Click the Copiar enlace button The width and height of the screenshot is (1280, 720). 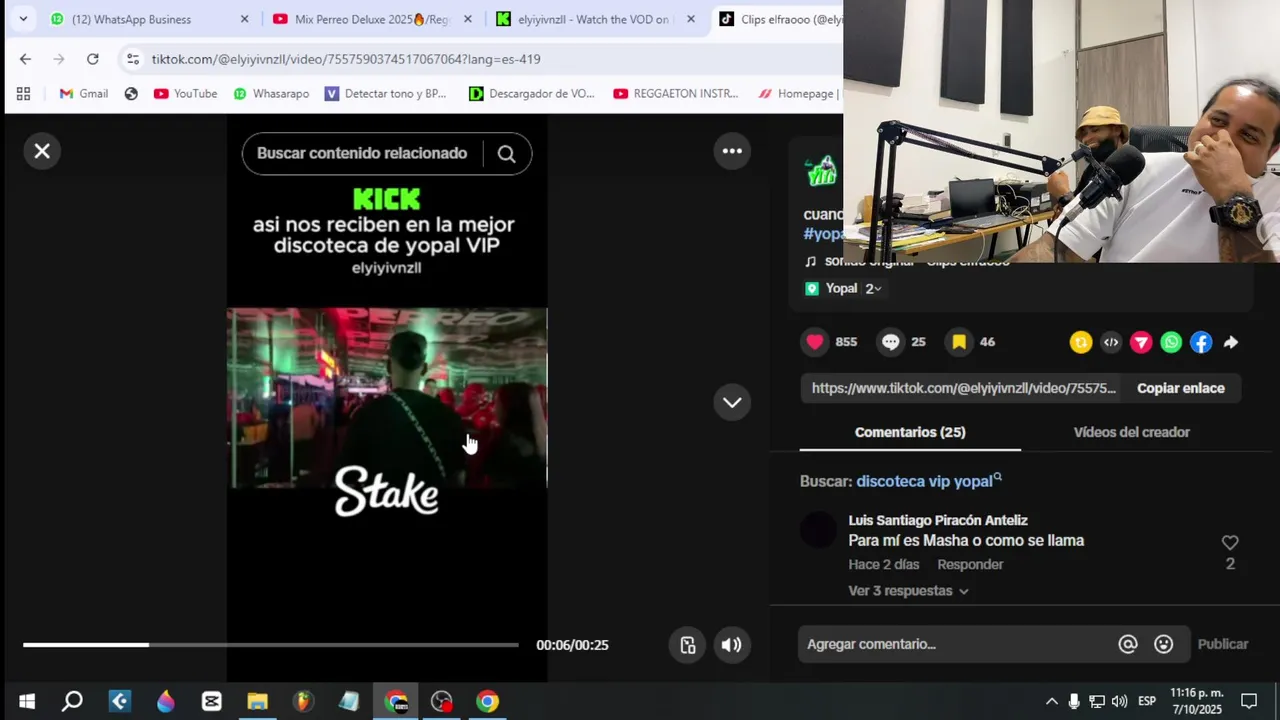tap(1180, 388)
